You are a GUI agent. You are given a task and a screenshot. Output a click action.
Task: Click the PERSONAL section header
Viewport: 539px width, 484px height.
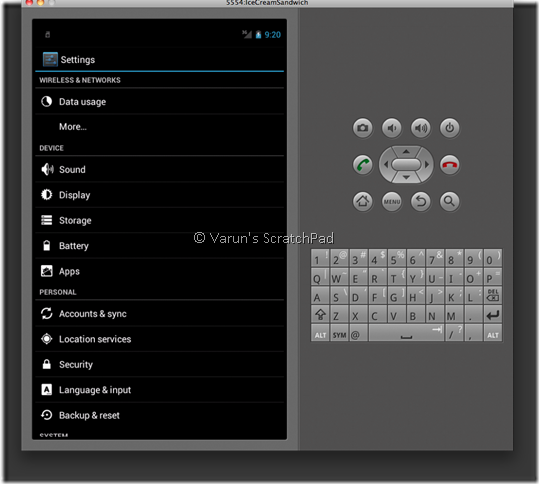(x=58, y=292)
